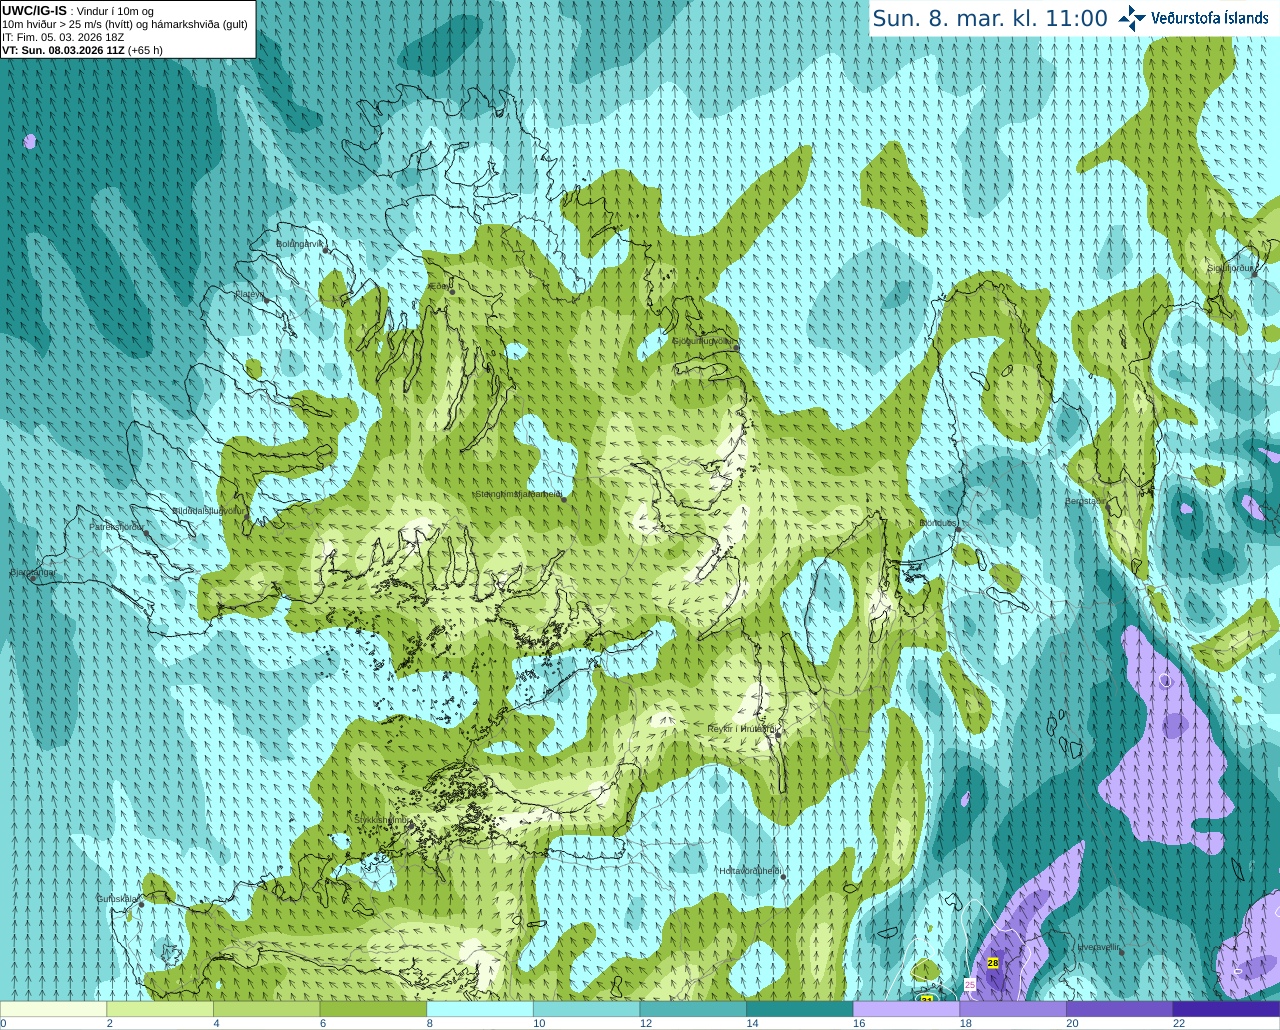Click the Stykkishólmur station label

tap(381, 820)
